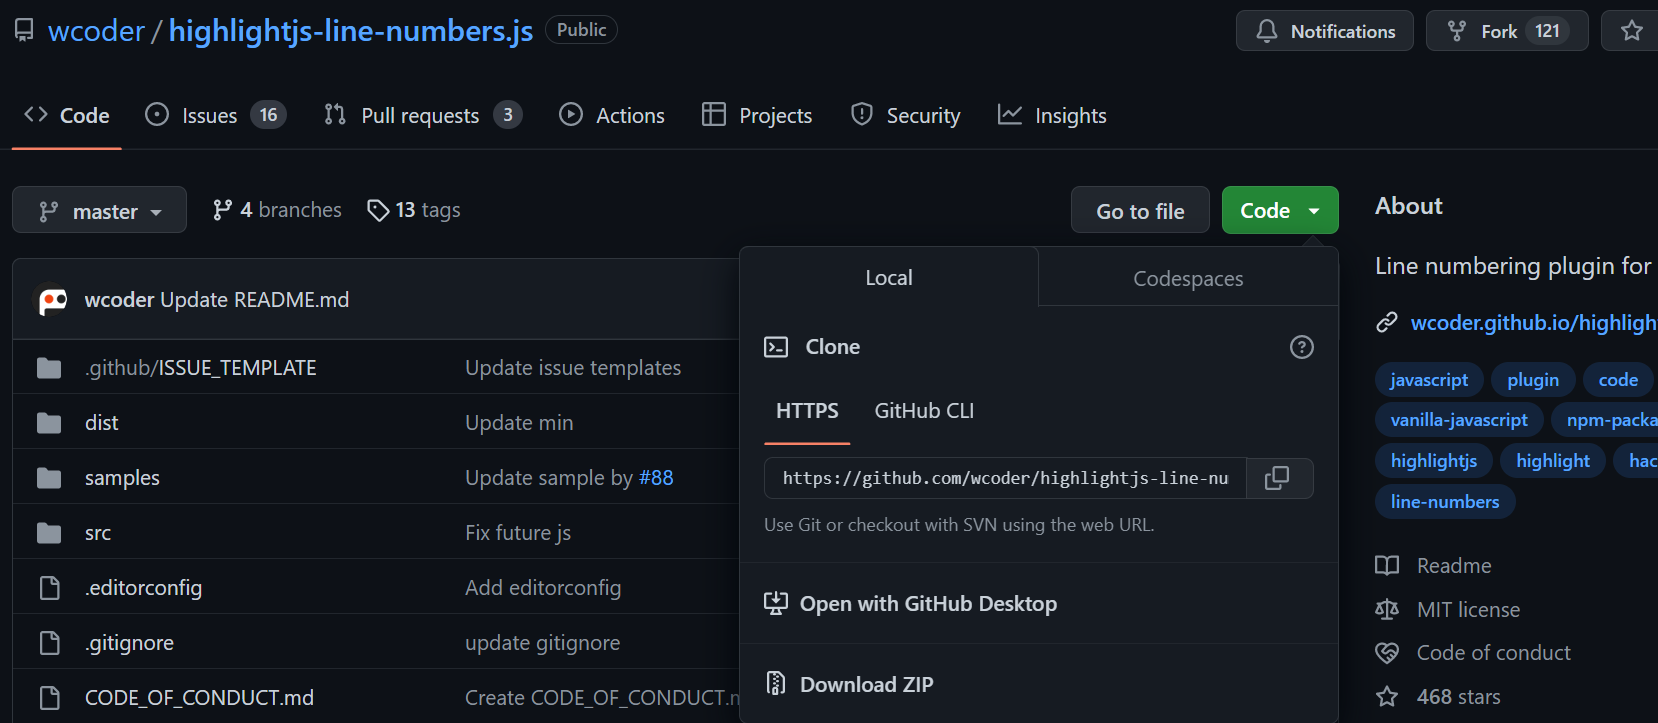
Task: Open the wcoder owner profile link
Action: click(x=96, y=31)
